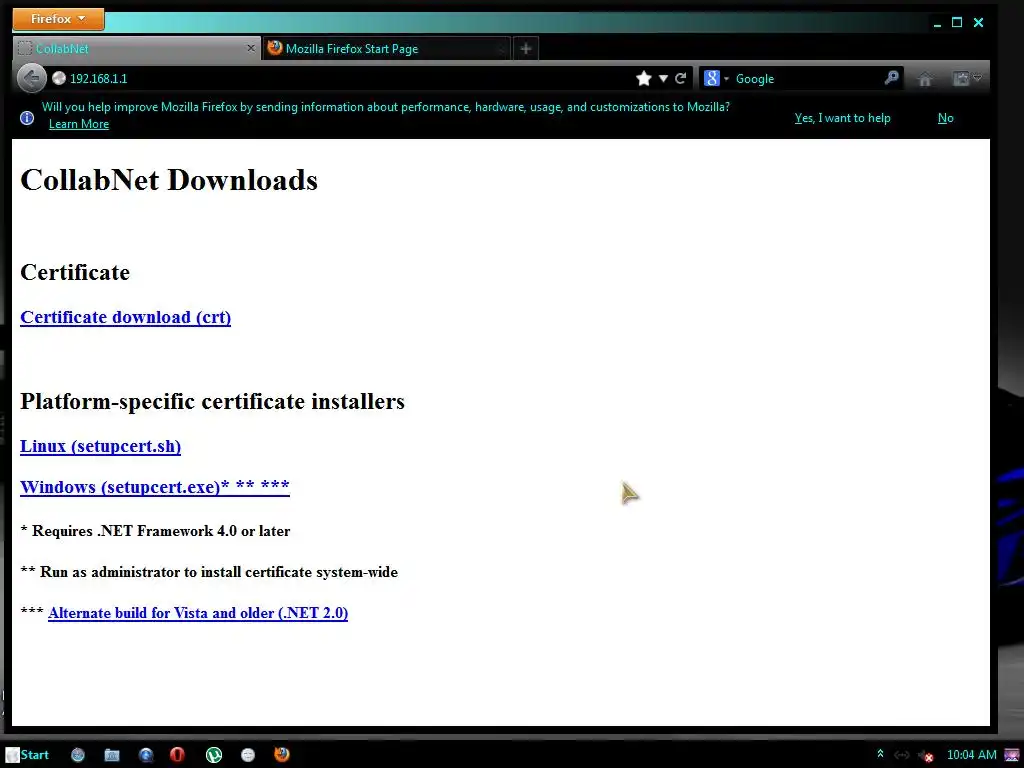Open Certificate download (crt) link
Image resolution: width=1024 pixels, height=768 pixels.
pos(125,317)
